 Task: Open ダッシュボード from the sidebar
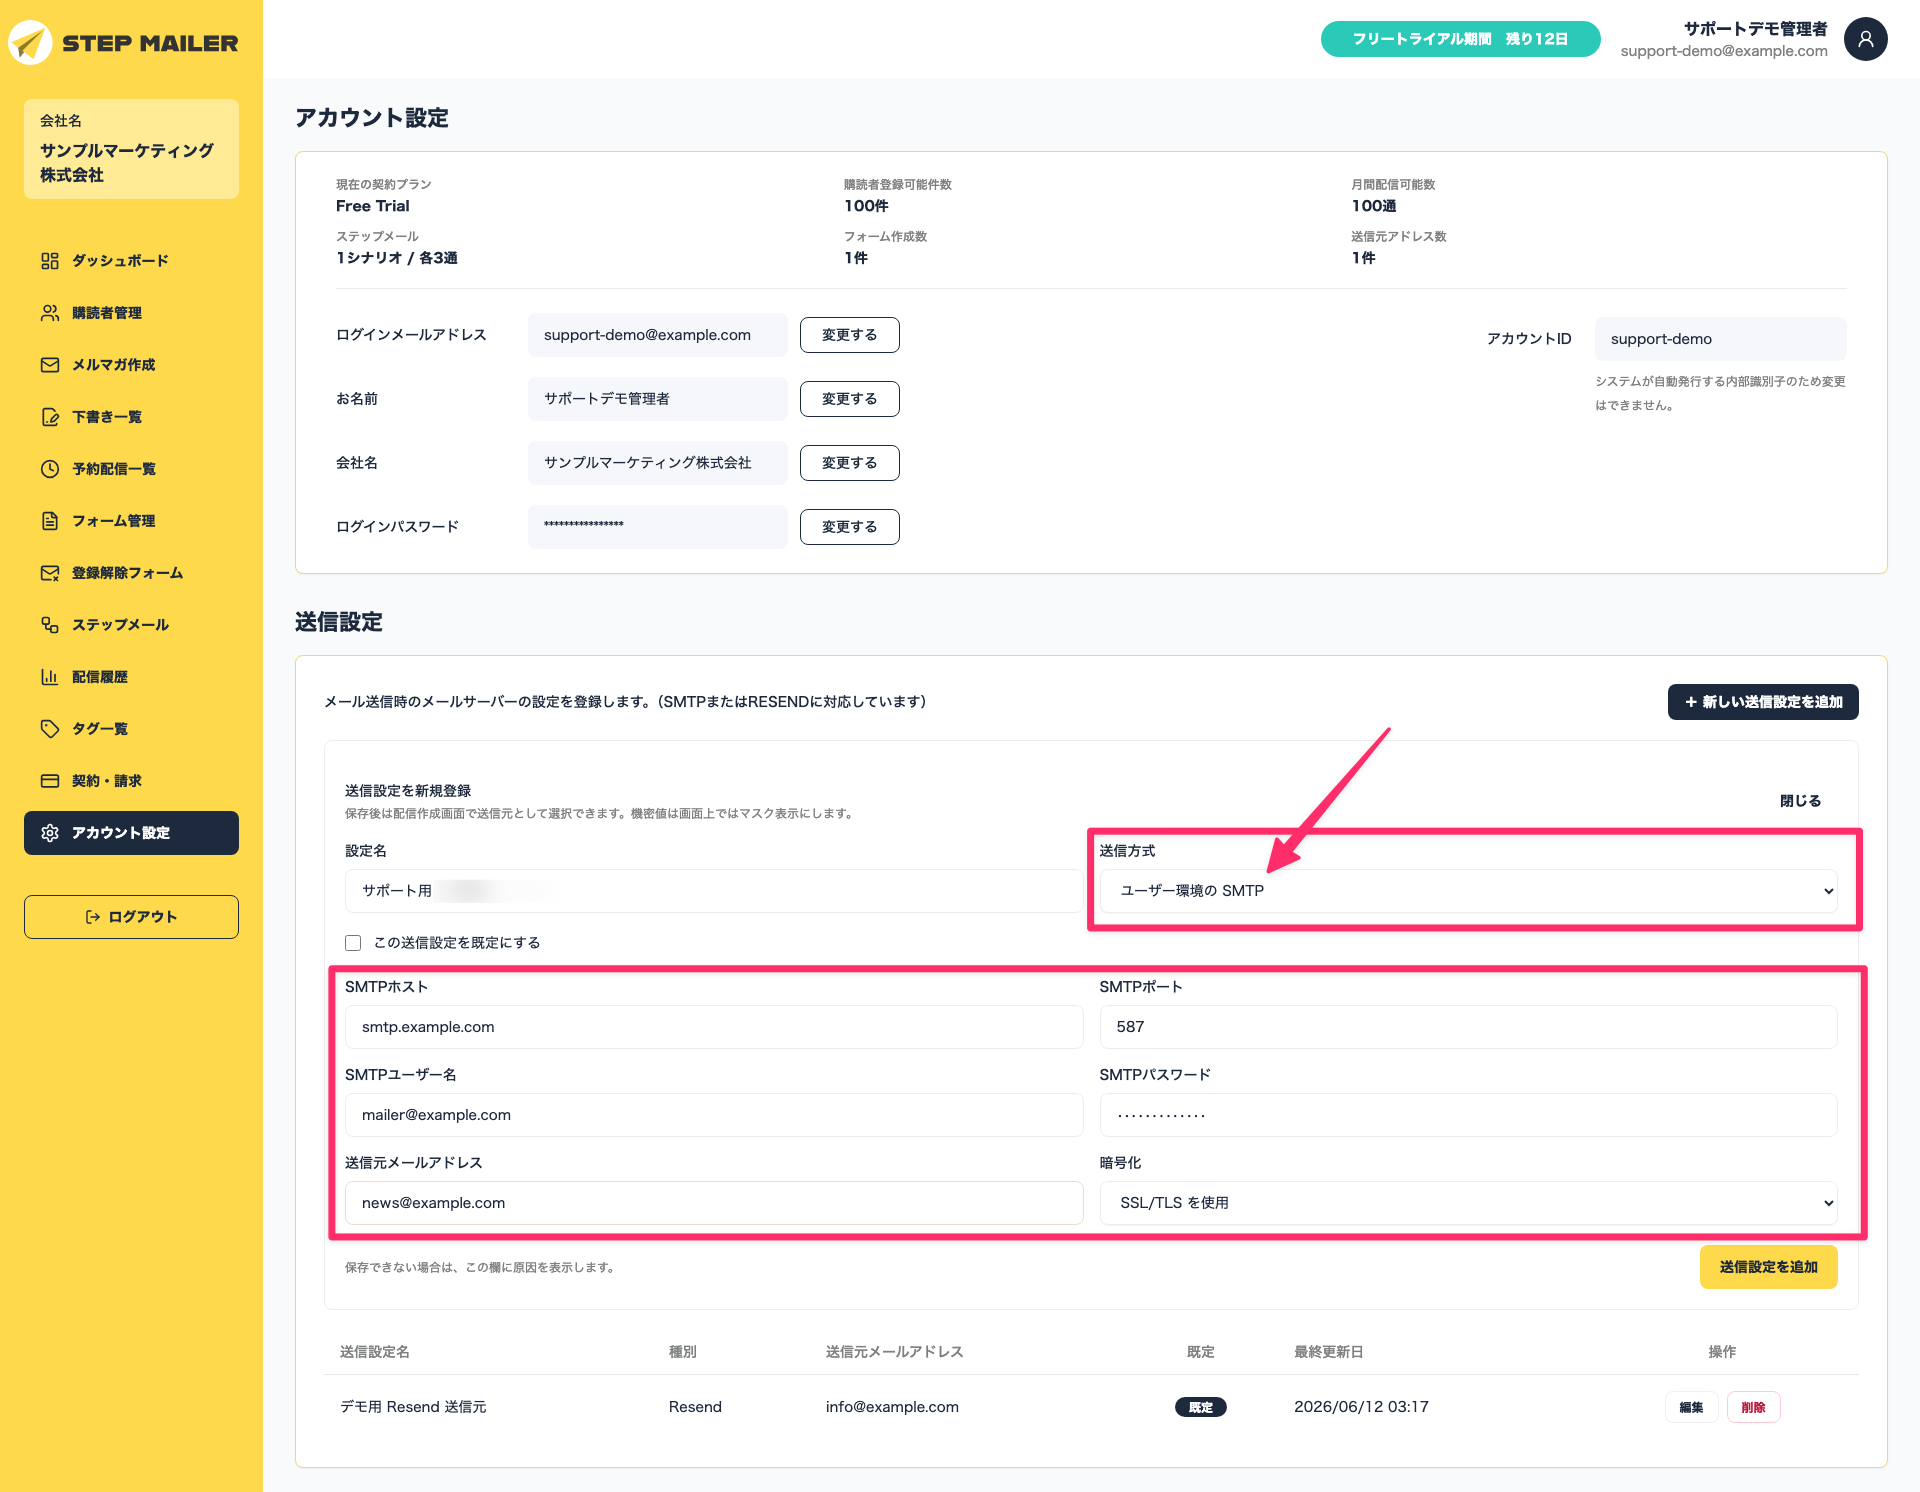(x=131, y=261)
